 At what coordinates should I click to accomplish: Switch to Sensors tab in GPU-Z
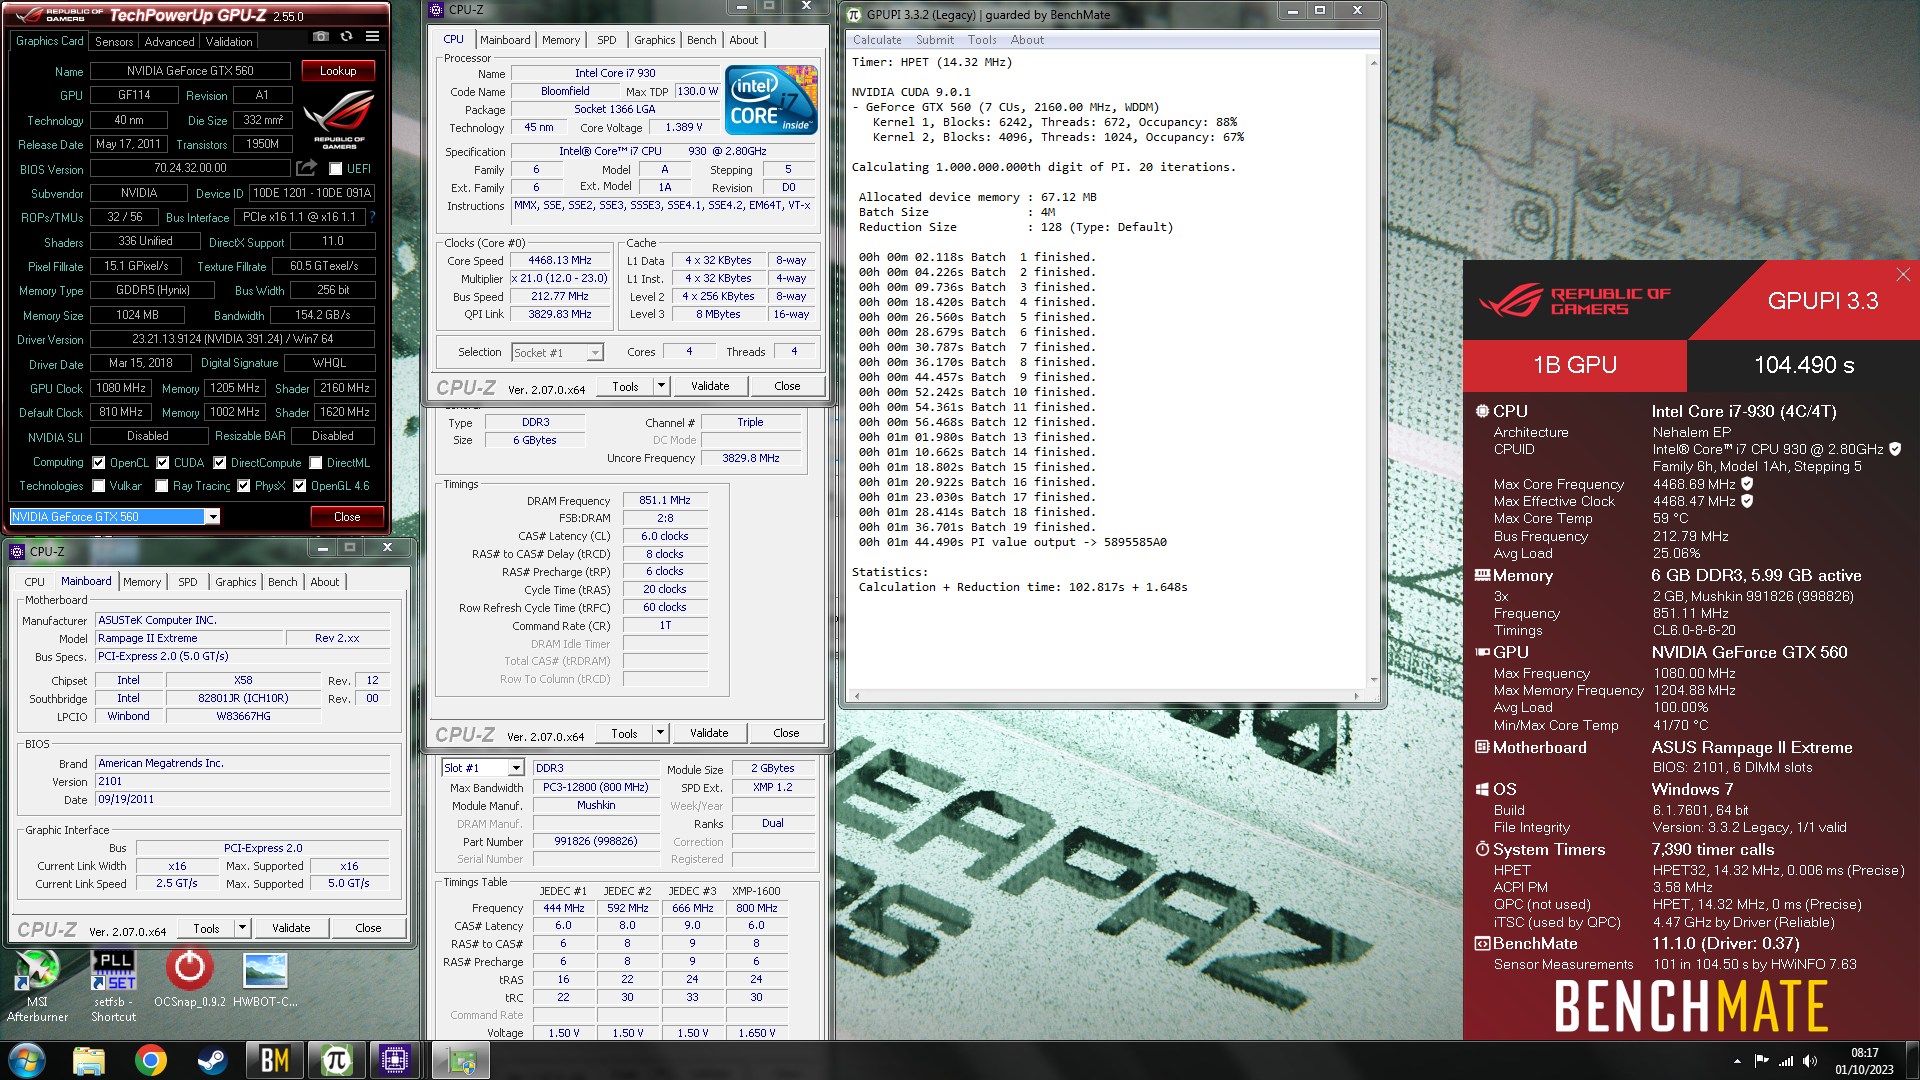coord(114,41)
